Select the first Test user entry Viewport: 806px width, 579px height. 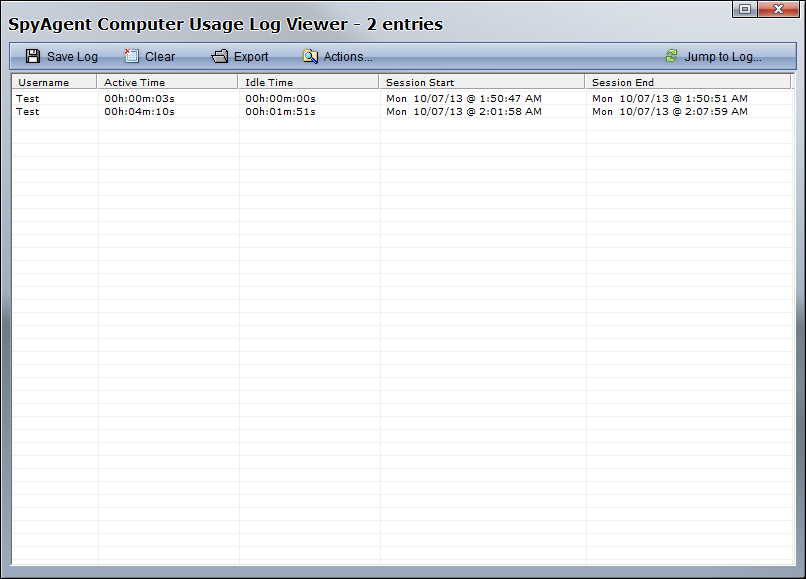tap(28, 98)
